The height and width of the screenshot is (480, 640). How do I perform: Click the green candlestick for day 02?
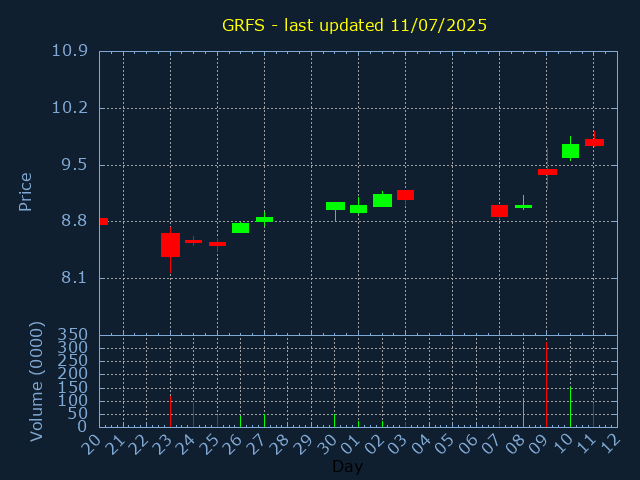tap(382, 200)
